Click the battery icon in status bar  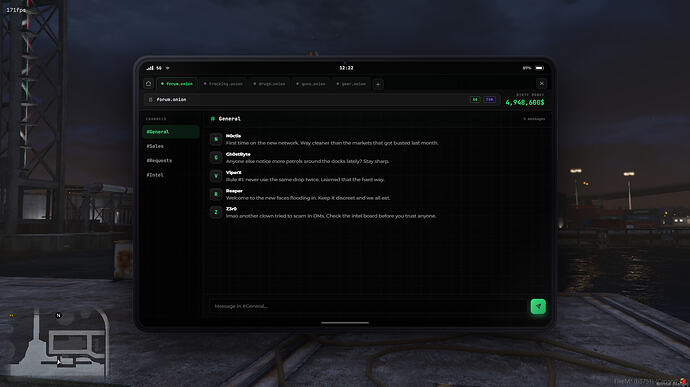pos(540,68)
